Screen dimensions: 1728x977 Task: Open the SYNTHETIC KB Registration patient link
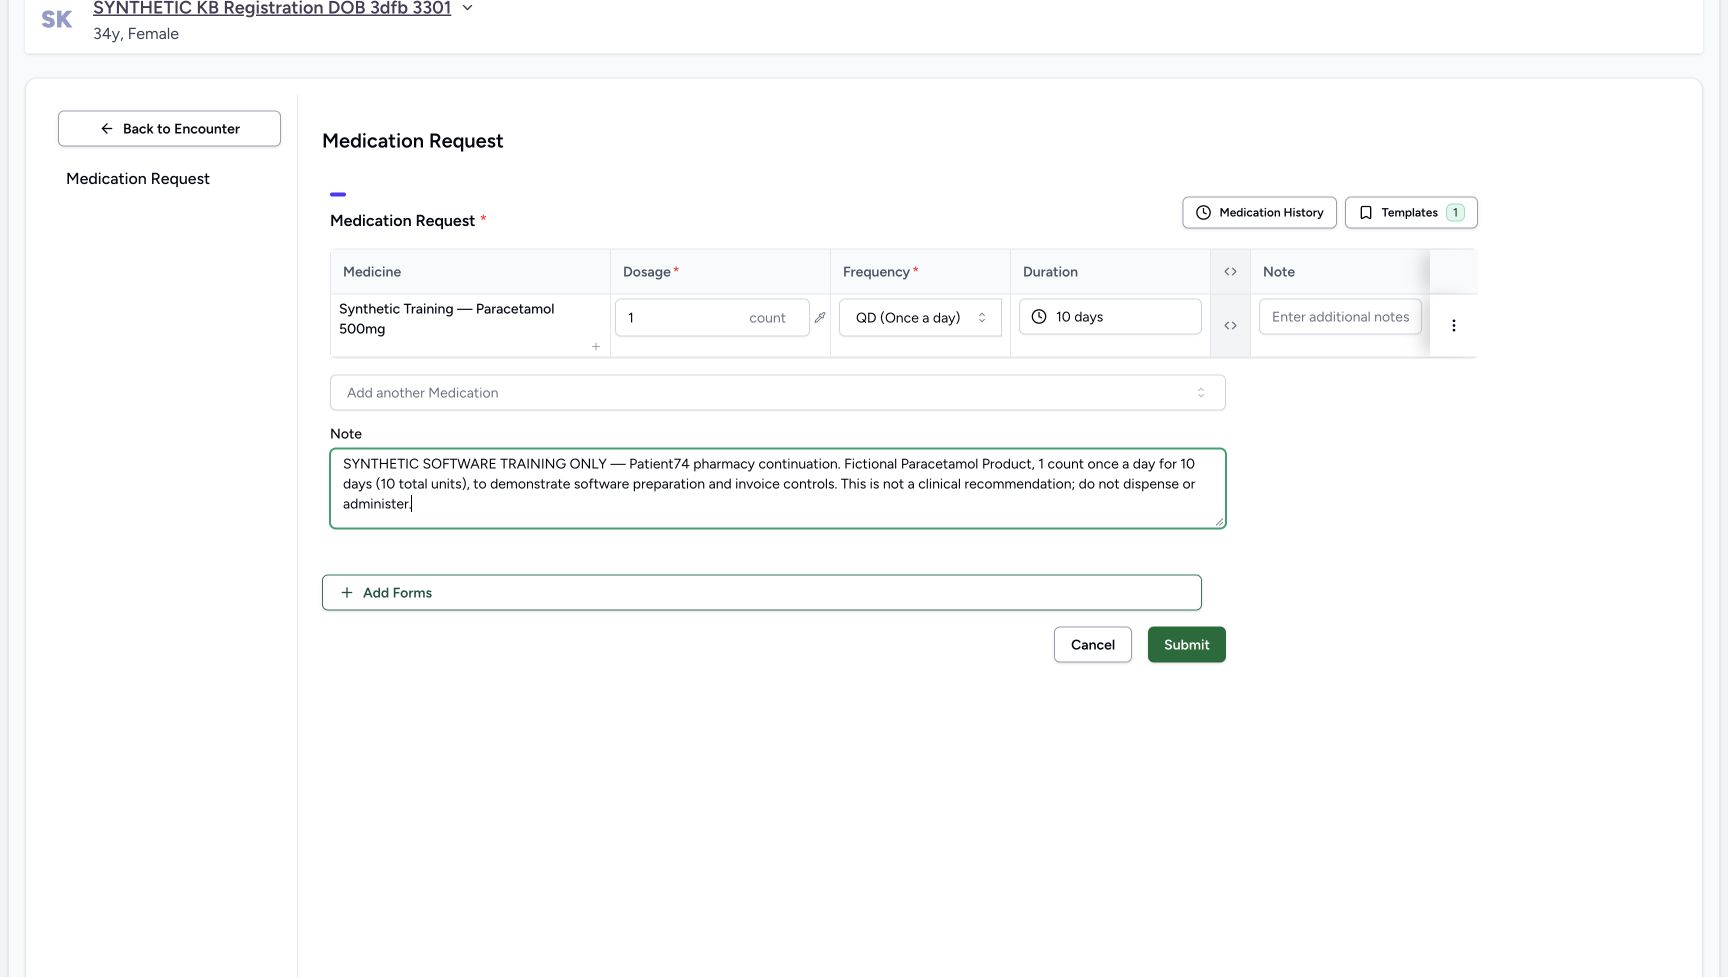coord(272,8)
